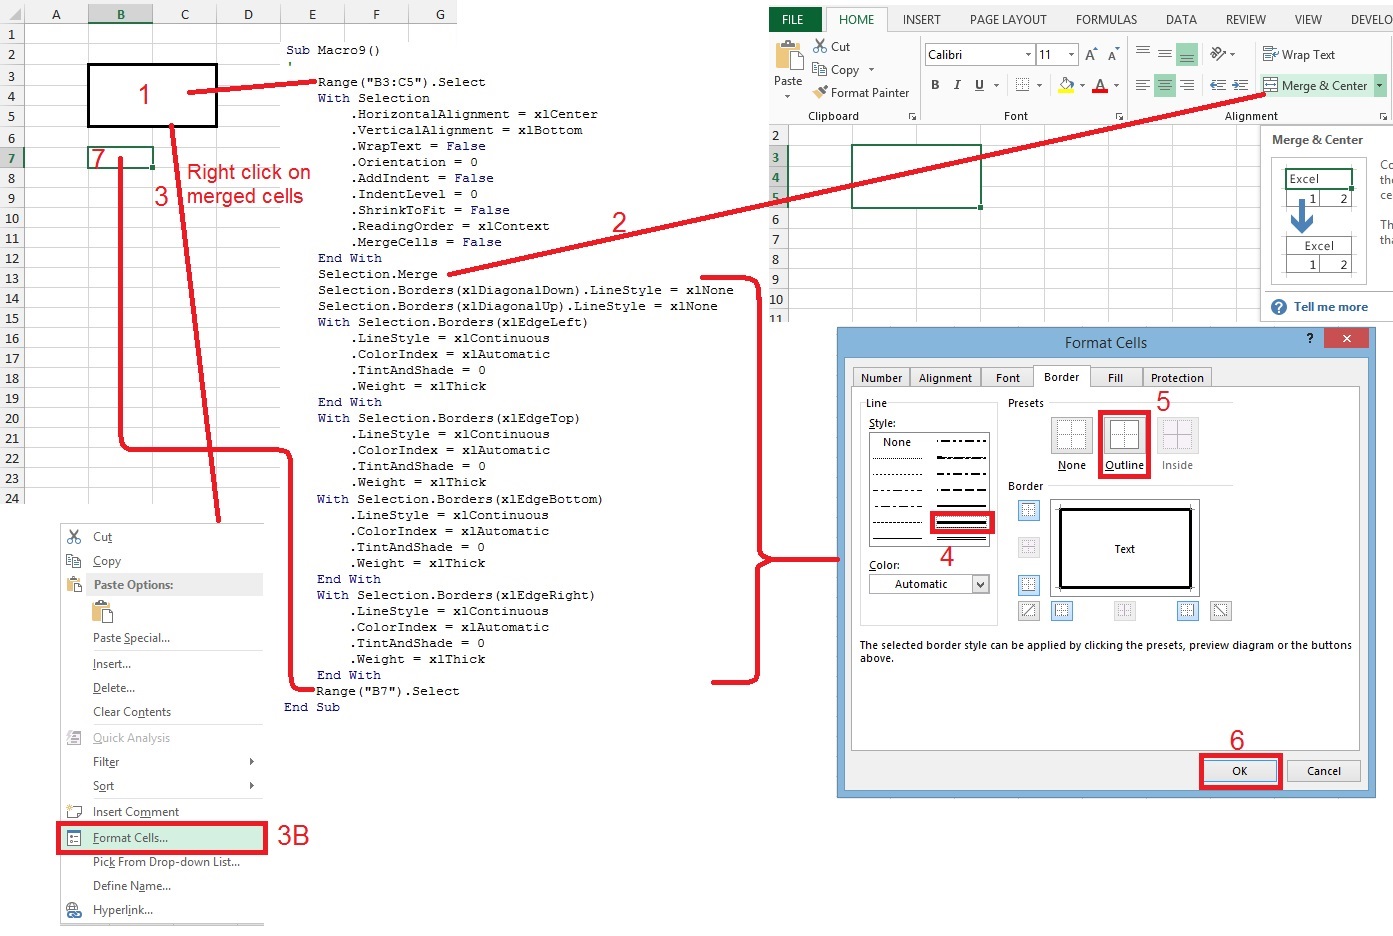Image resolution: width=1393 pixels, height=936 pixels.
Task: Expand Merge & Center dropdown arrow
Action: click(x=1379, y=85)
